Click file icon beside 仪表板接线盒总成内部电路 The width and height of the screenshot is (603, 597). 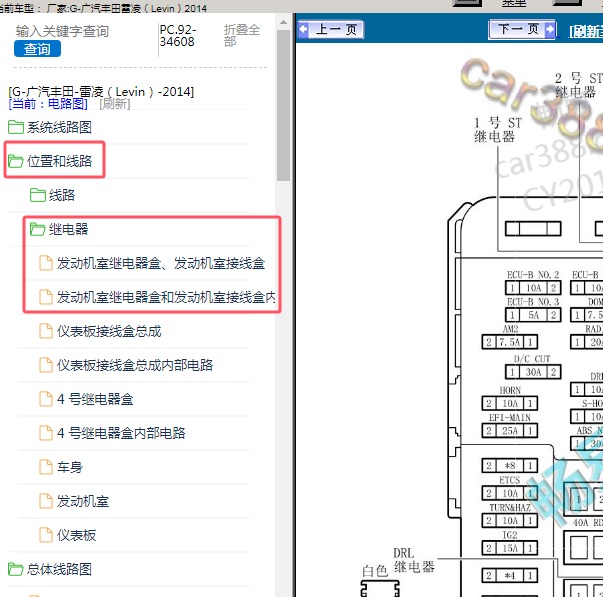click(x=46, y=365)
